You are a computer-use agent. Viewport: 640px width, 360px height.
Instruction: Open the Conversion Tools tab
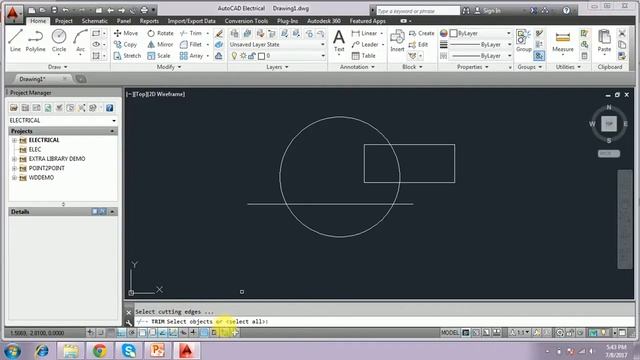tap(246, 21)
